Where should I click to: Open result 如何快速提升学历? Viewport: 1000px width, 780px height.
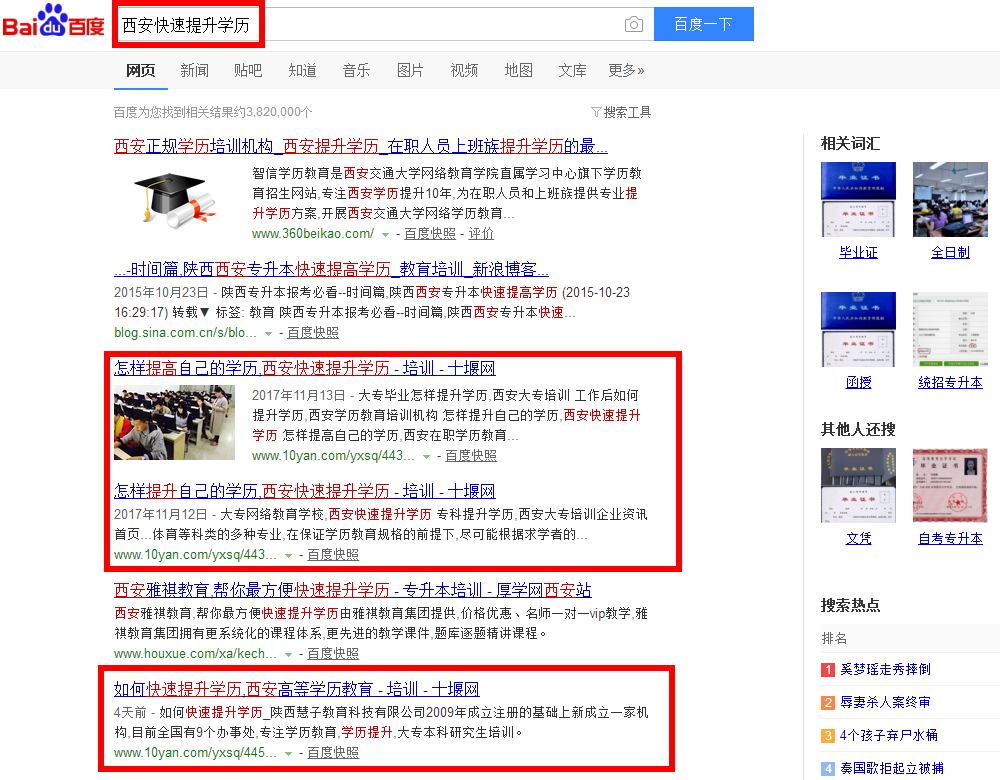point(297,689)
